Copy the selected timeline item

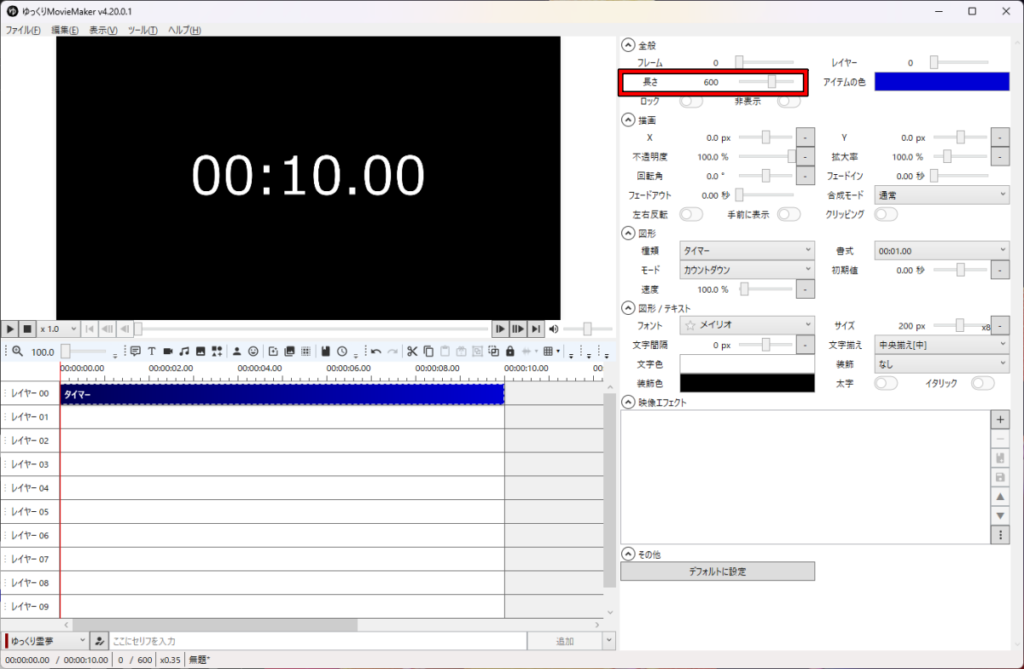pyautogui.click(x=428, y=351)
